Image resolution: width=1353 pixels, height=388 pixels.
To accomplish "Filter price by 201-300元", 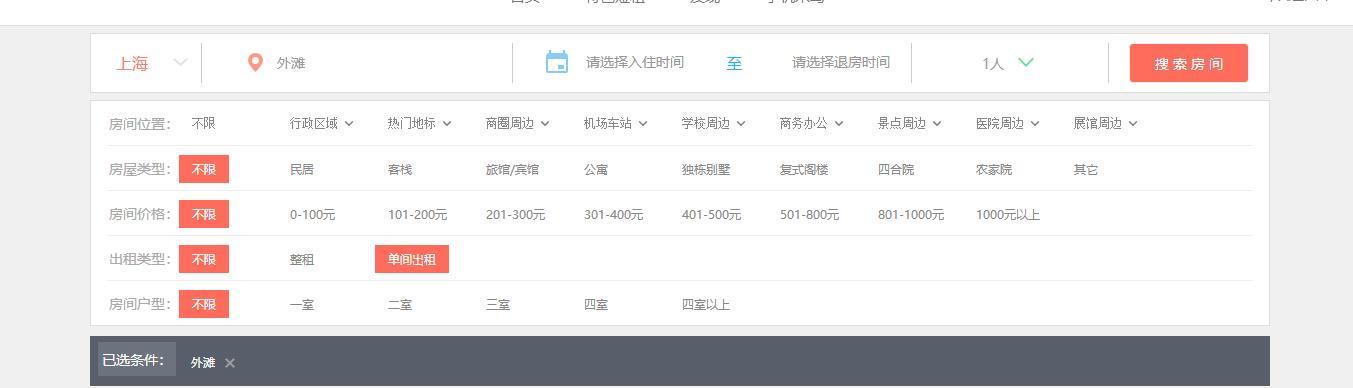I will tap(516, 215).
